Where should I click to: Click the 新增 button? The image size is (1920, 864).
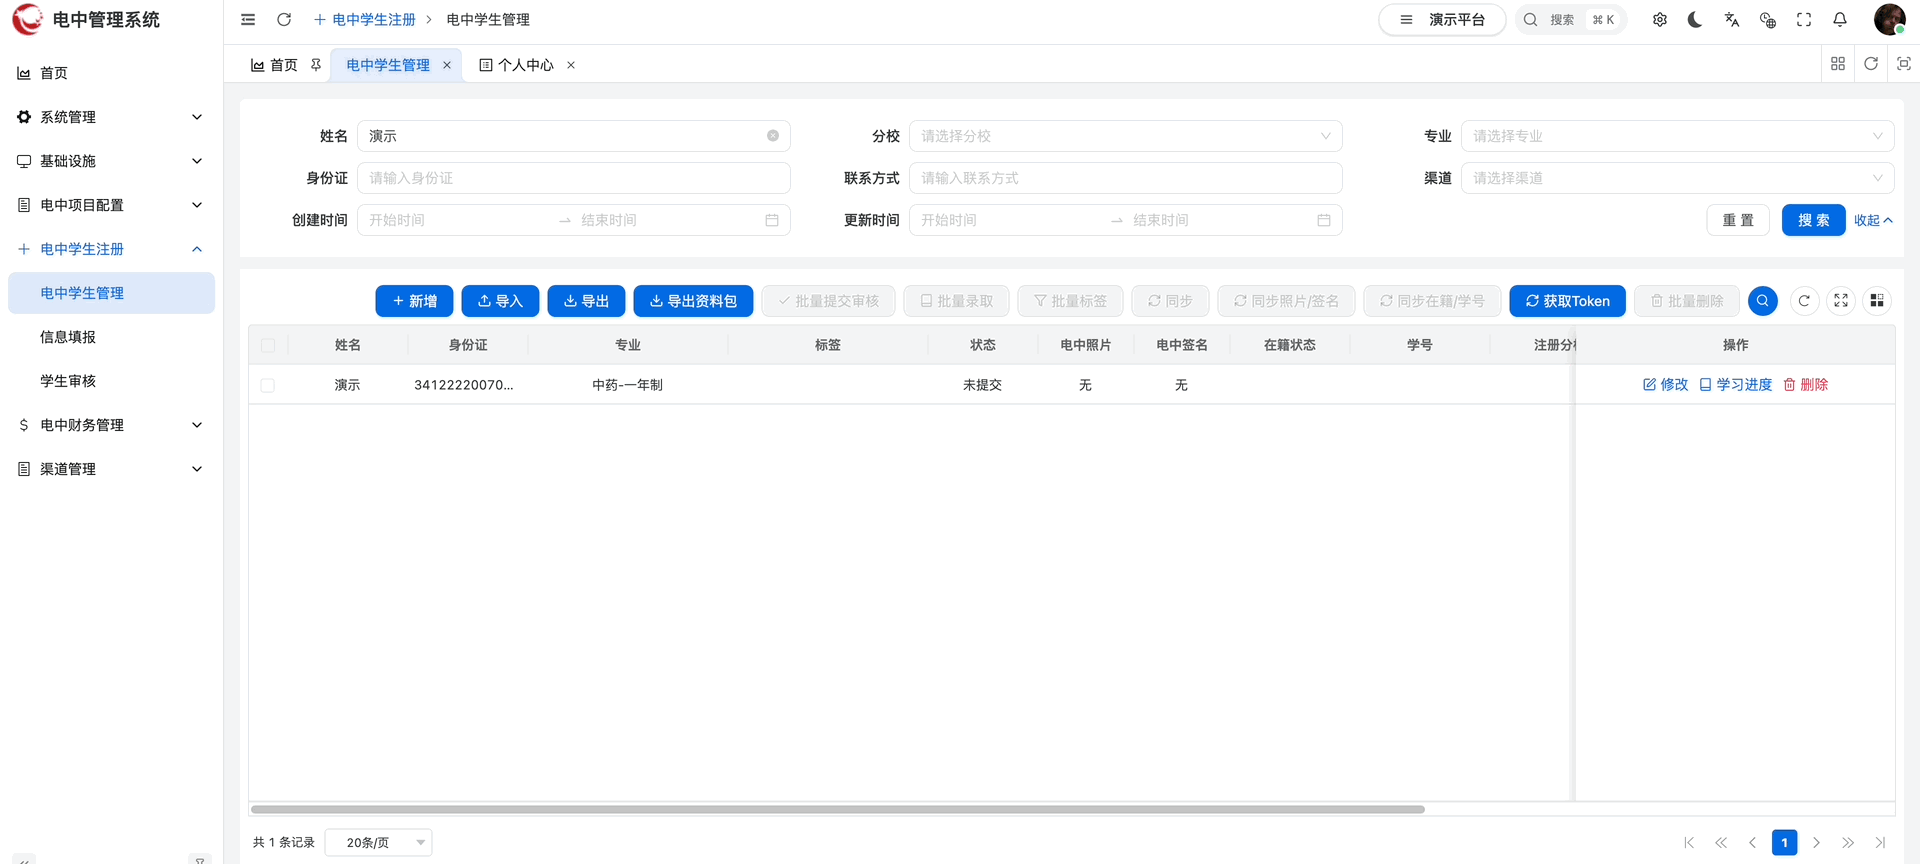(x=414, y=301)
